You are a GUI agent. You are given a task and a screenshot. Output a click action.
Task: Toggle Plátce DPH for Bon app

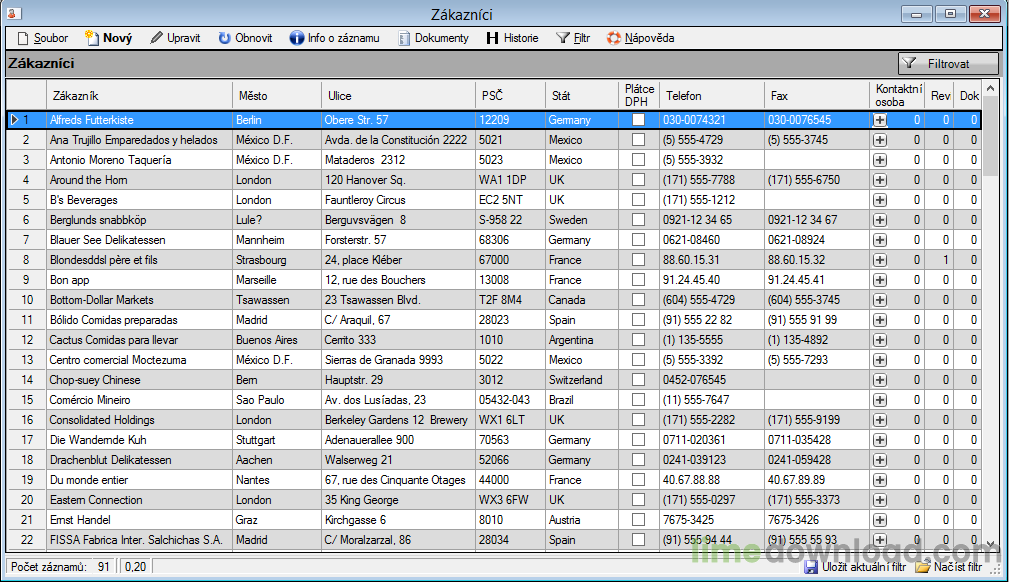point(638,280)
